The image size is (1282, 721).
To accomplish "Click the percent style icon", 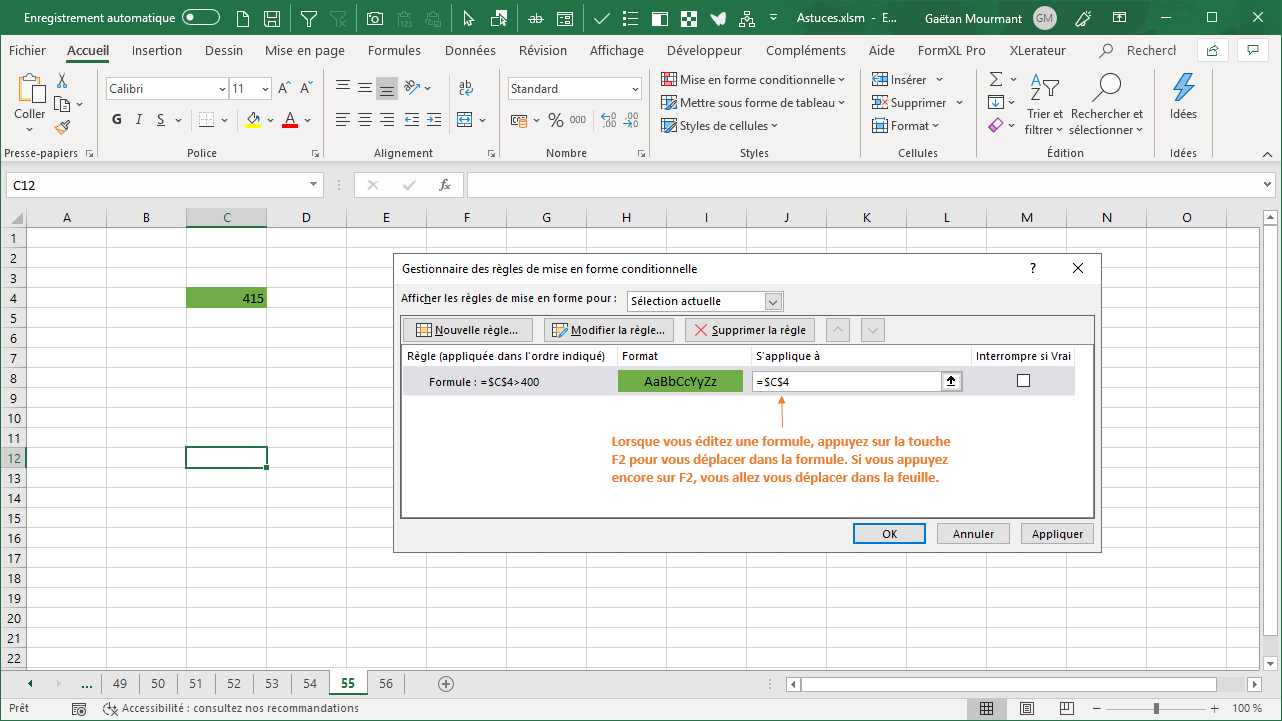I will point(556,120).
